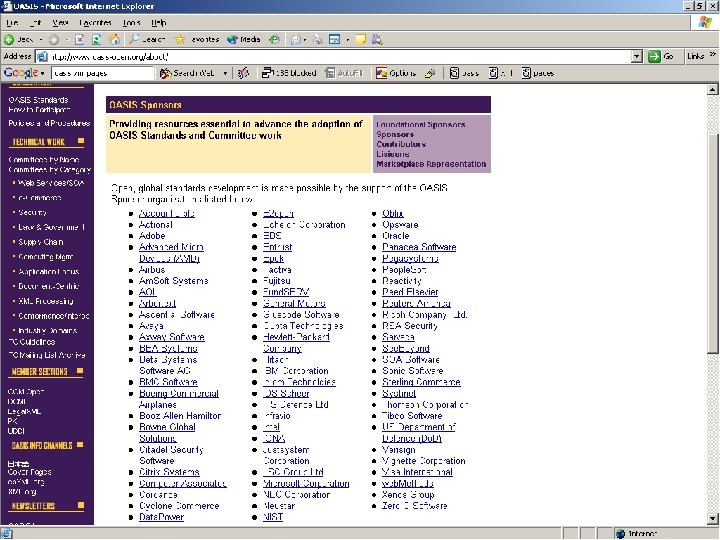Open the Edit menu
Viewport: 720px width, 540px height.
pyautogui.click(x=35, y=22)
